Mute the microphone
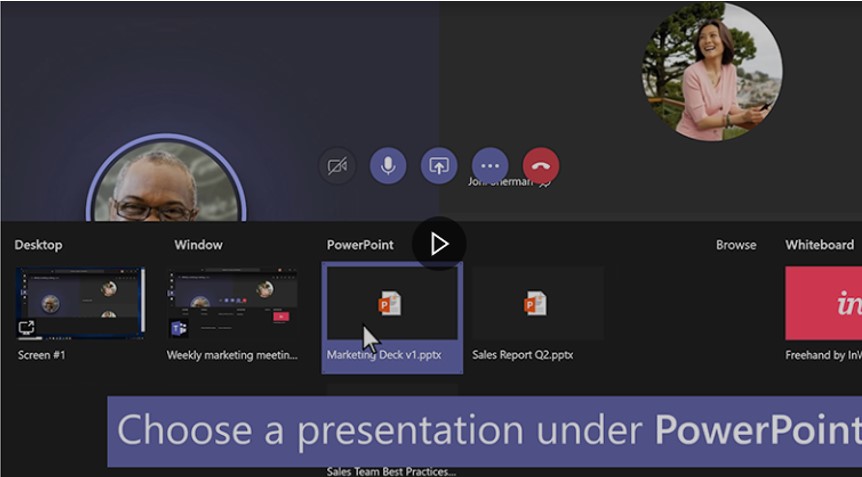 [x=388, y=165]
